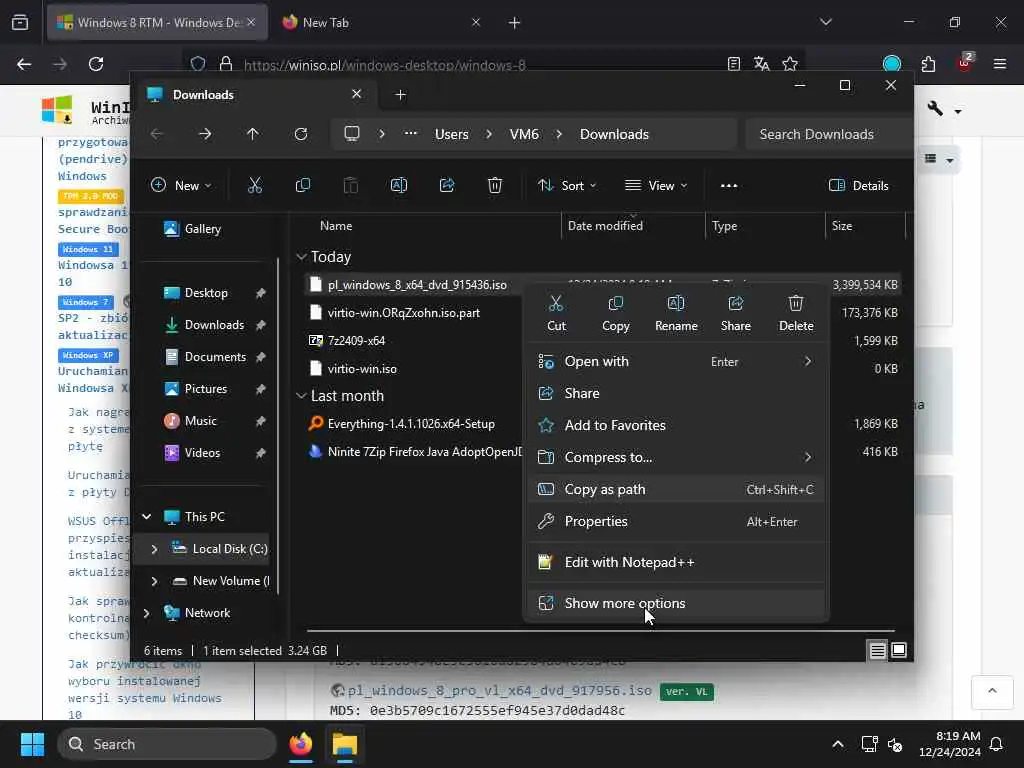The height and width of the screenshot is (768, 1024).
Task: Collapse the Last month group
Action: (301, 396)
